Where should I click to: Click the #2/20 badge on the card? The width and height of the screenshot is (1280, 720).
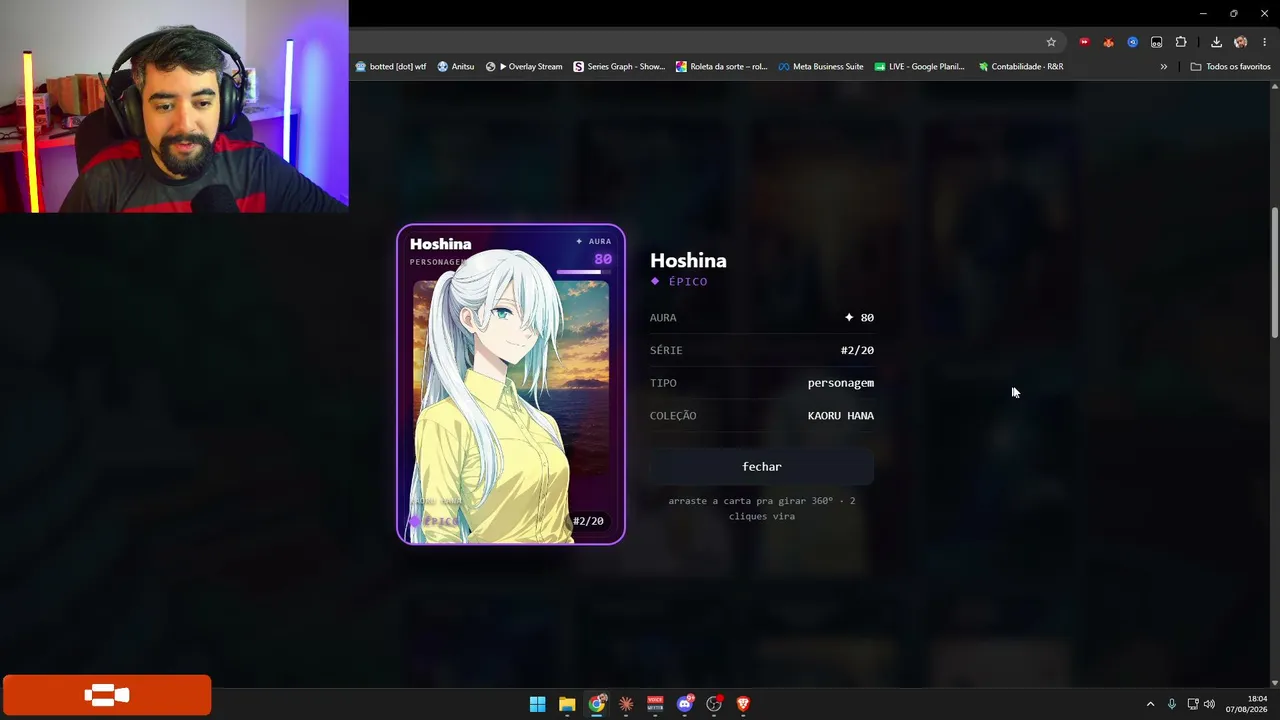[x=588, y=521]
